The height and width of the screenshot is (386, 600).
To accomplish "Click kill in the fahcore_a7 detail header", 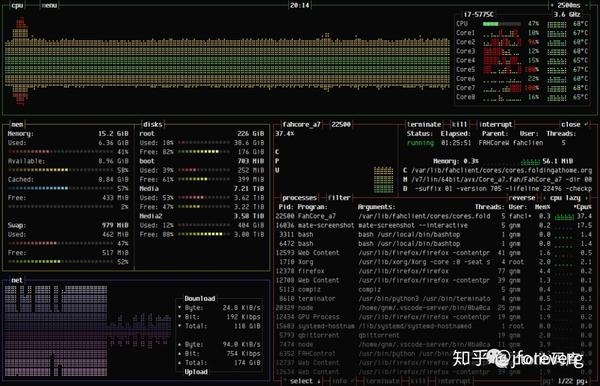I will [x=460, y=124].
